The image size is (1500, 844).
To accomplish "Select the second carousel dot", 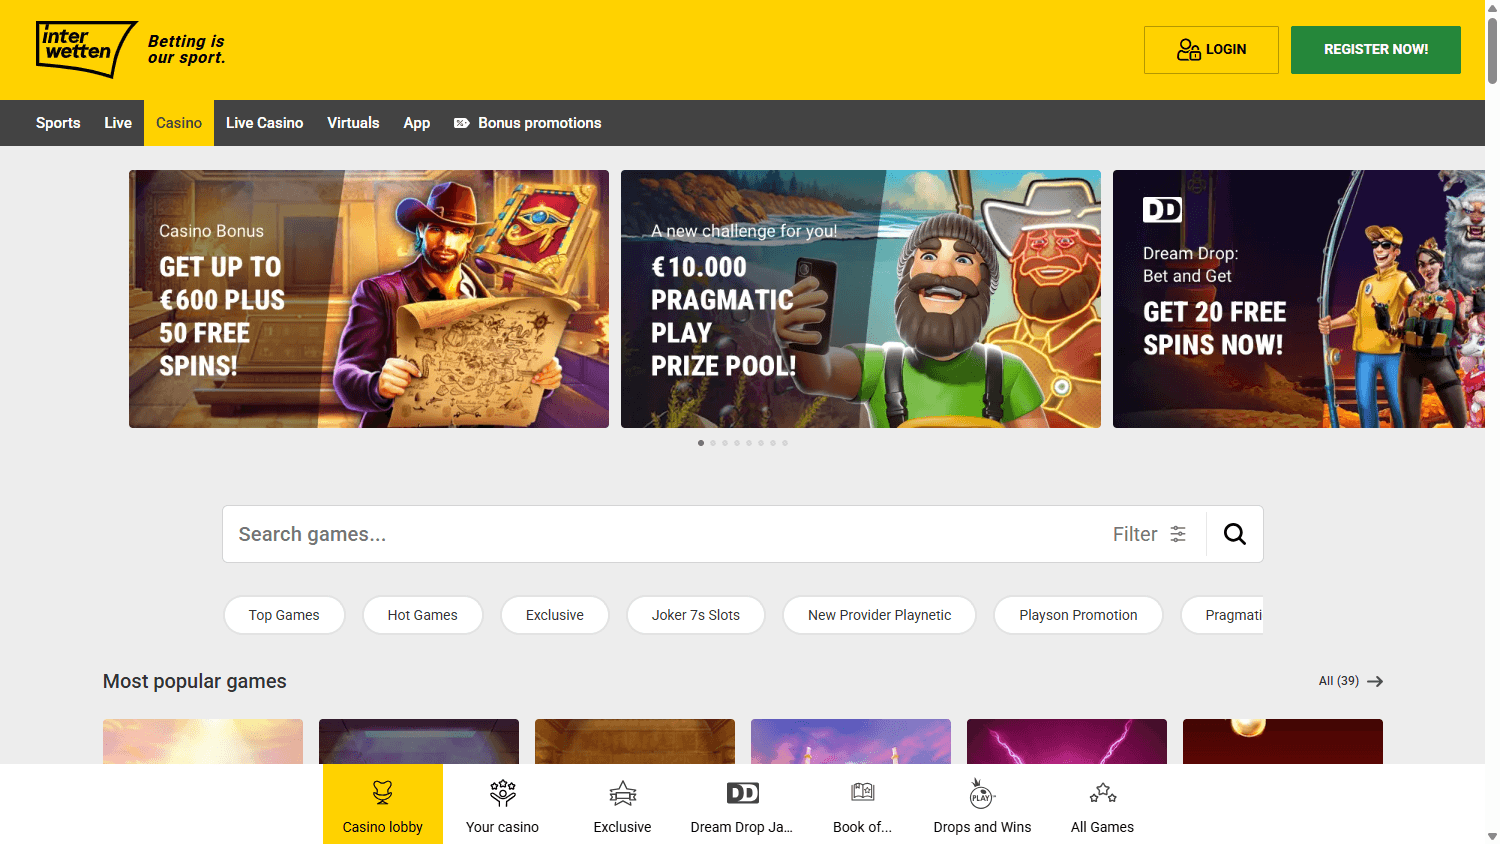I will tap(713, 443).
